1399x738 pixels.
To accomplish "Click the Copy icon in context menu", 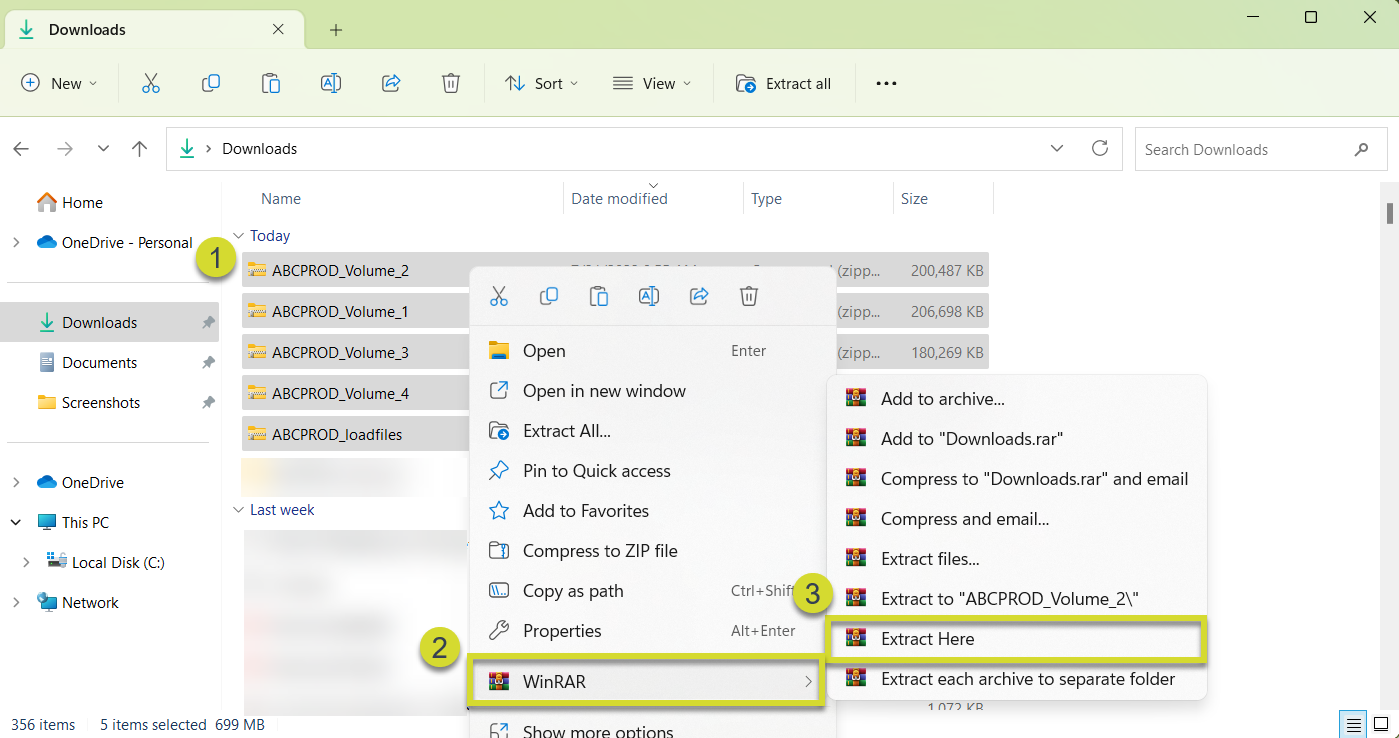I will (x=549, y=296).
